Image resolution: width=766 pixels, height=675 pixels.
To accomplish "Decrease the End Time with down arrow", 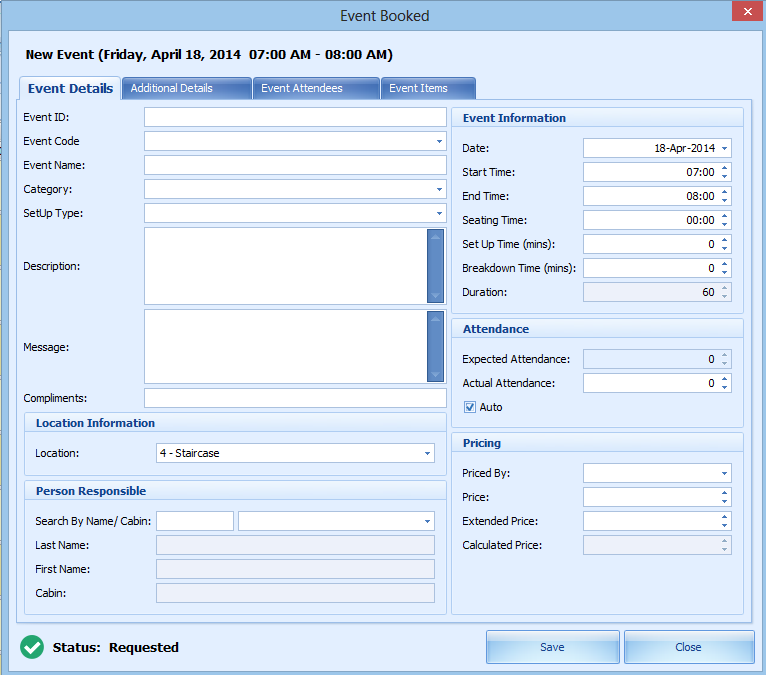I will (724, 200).
